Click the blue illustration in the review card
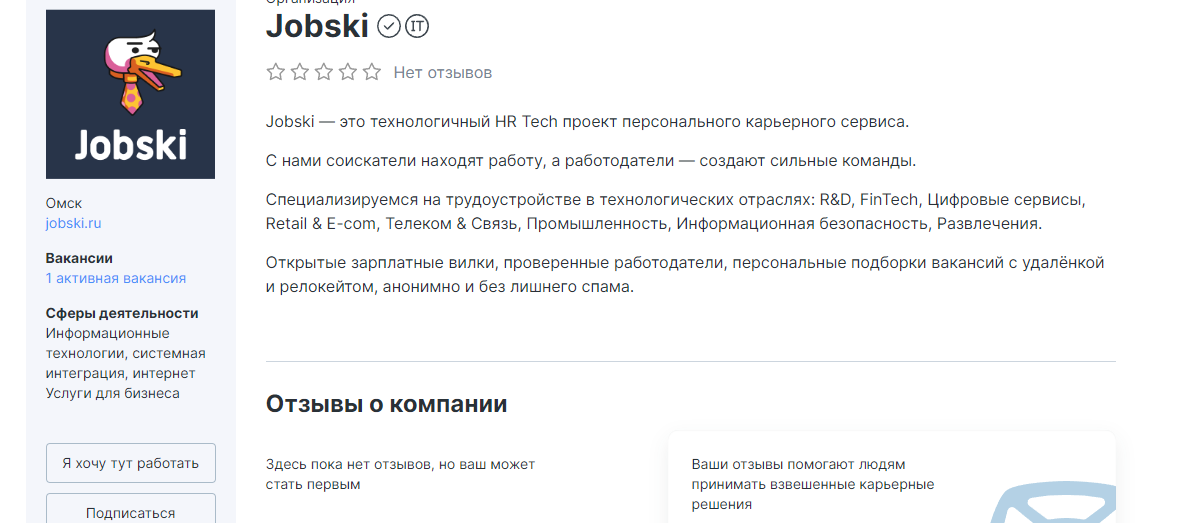1178x523 pixels. [x=1050, y=500]
